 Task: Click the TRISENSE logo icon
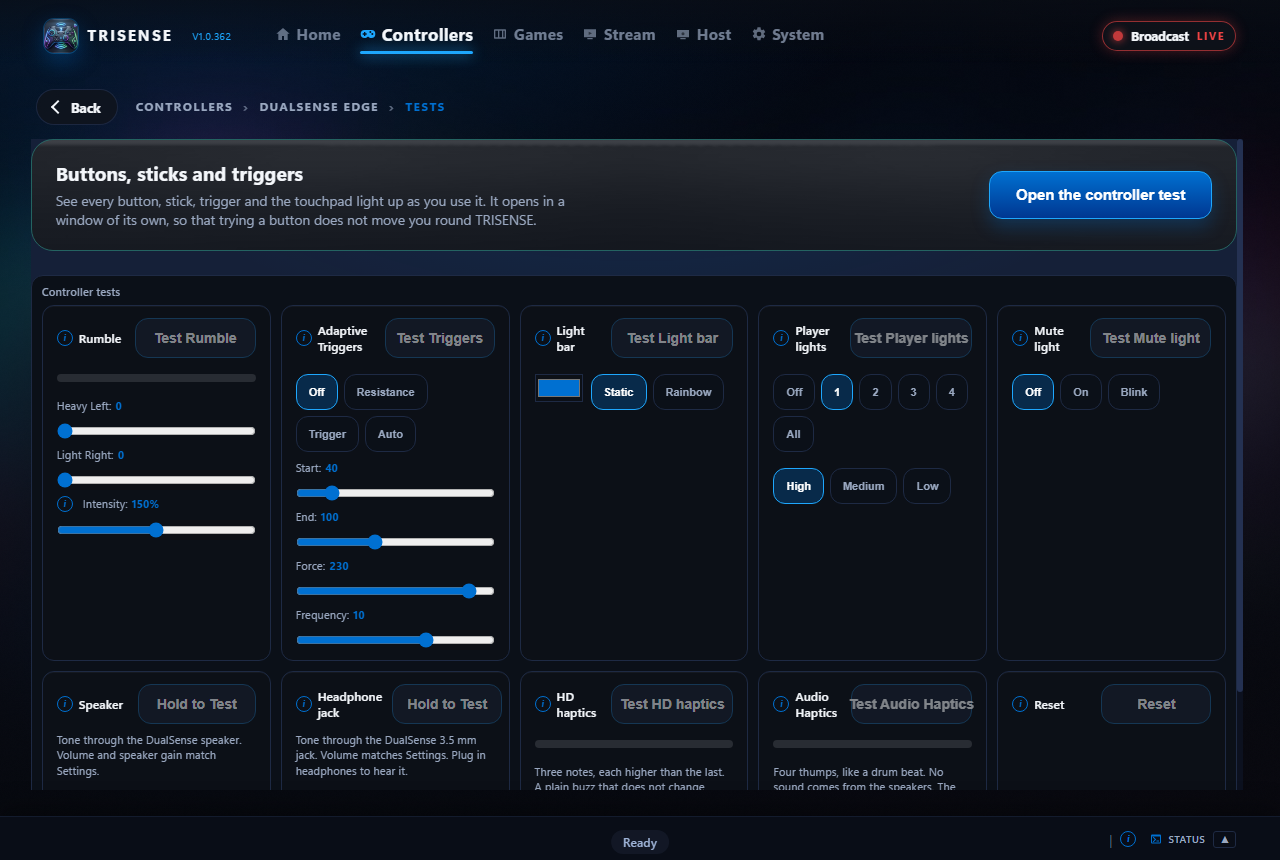click(x=61, y=36)
